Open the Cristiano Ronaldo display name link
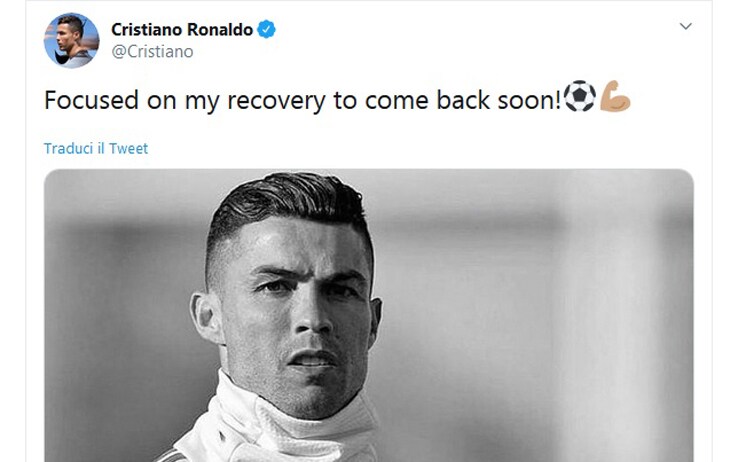The width and height of the screenshot is (738, 462). point(182,30)
